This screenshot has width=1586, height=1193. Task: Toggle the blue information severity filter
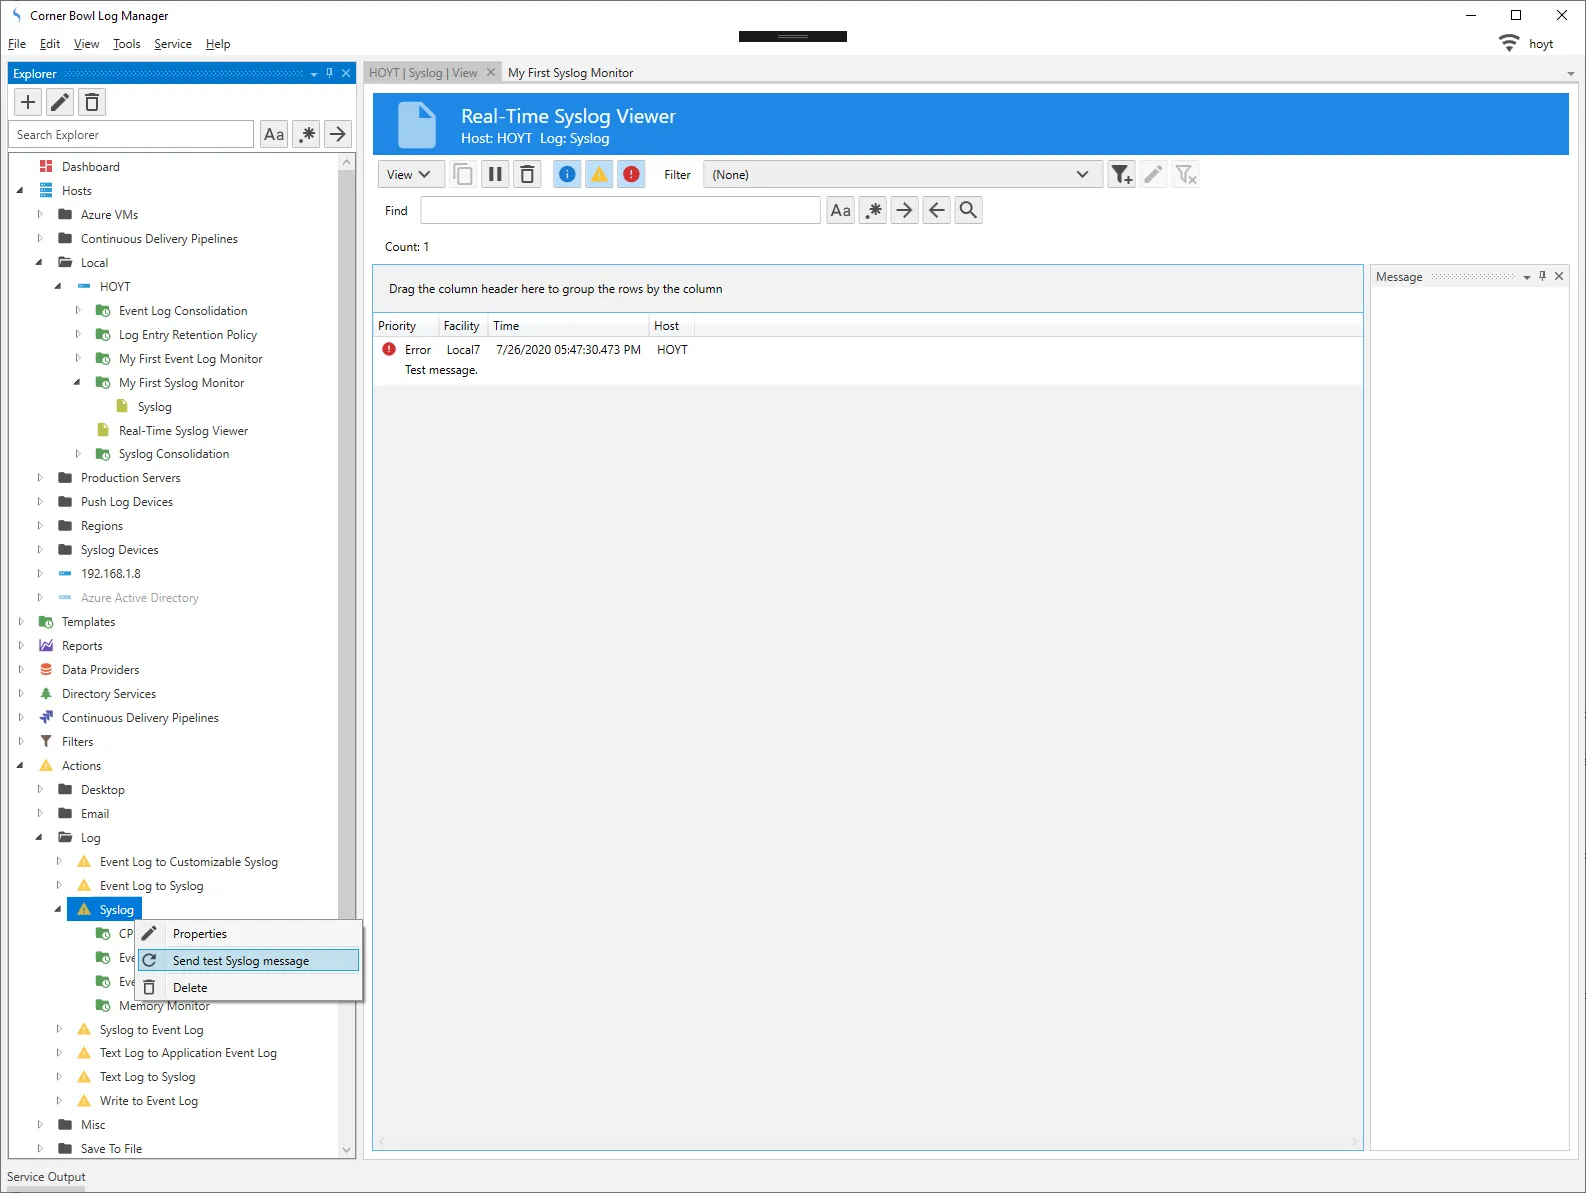click(x=567, y=174)
